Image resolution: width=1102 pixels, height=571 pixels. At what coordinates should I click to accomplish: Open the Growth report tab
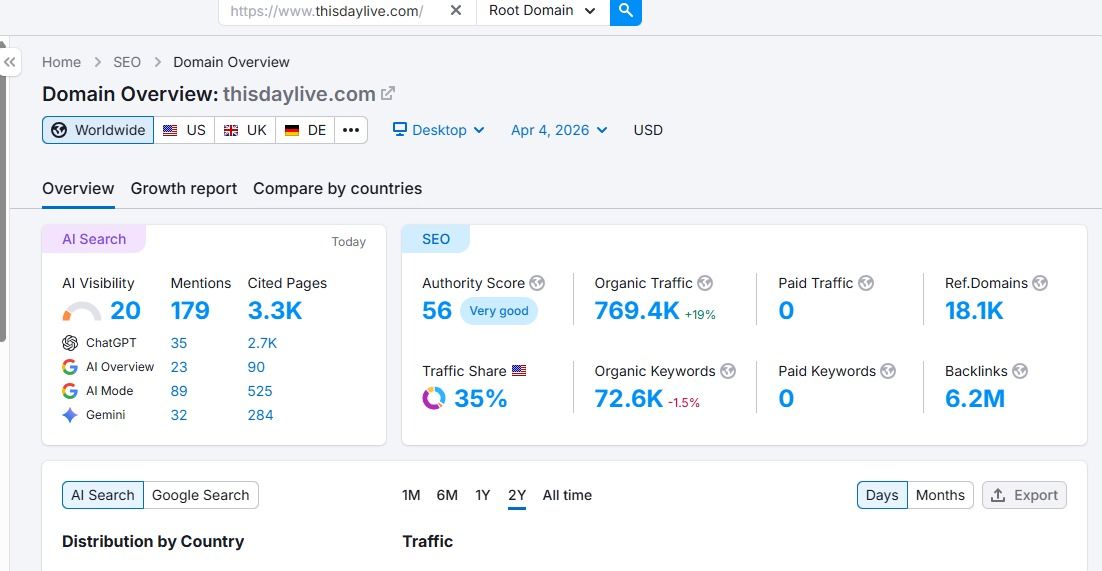(x=183, y=188)
